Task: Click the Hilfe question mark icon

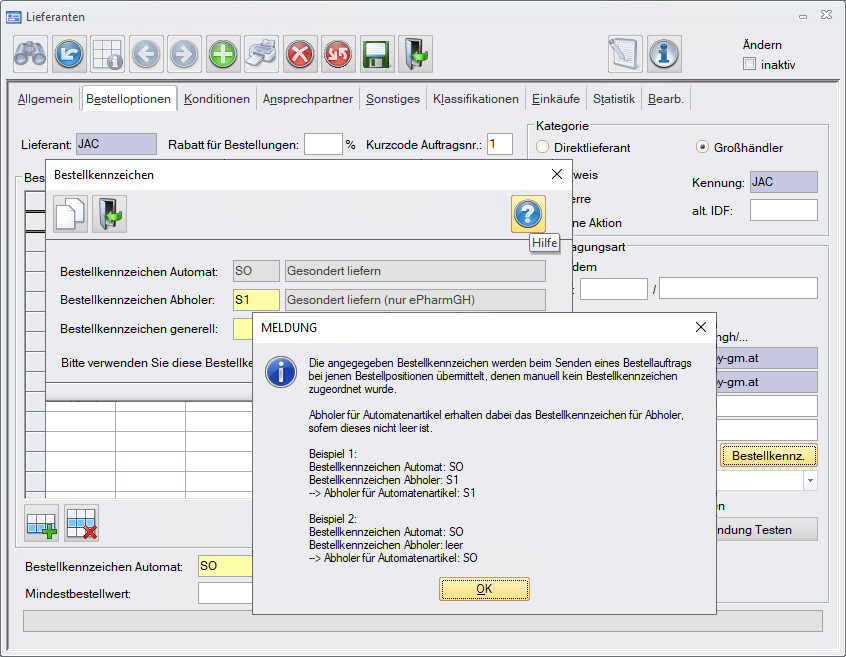Action: tap(528, 213)
